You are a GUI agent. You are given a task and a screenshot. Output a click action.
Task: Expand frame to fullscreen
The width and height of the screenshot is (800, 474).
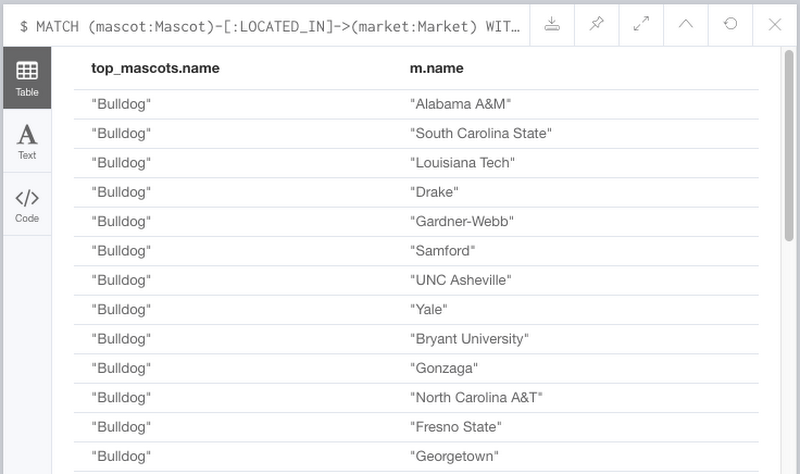click(x=641, y=24)
